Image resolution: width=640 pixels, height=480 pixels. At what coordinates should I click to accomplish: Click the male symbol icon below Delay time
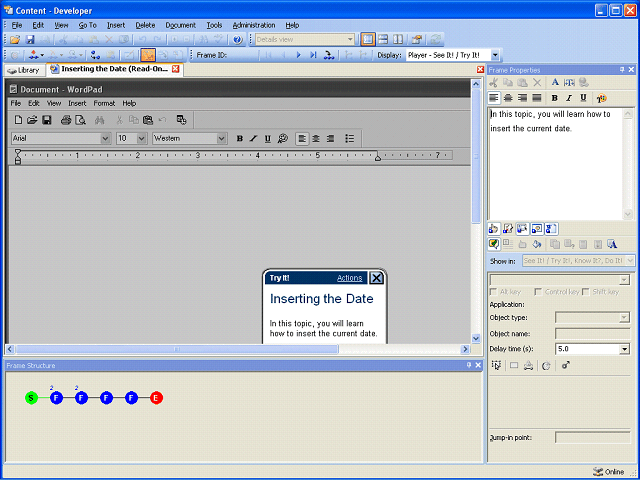[x=566, y=365]
